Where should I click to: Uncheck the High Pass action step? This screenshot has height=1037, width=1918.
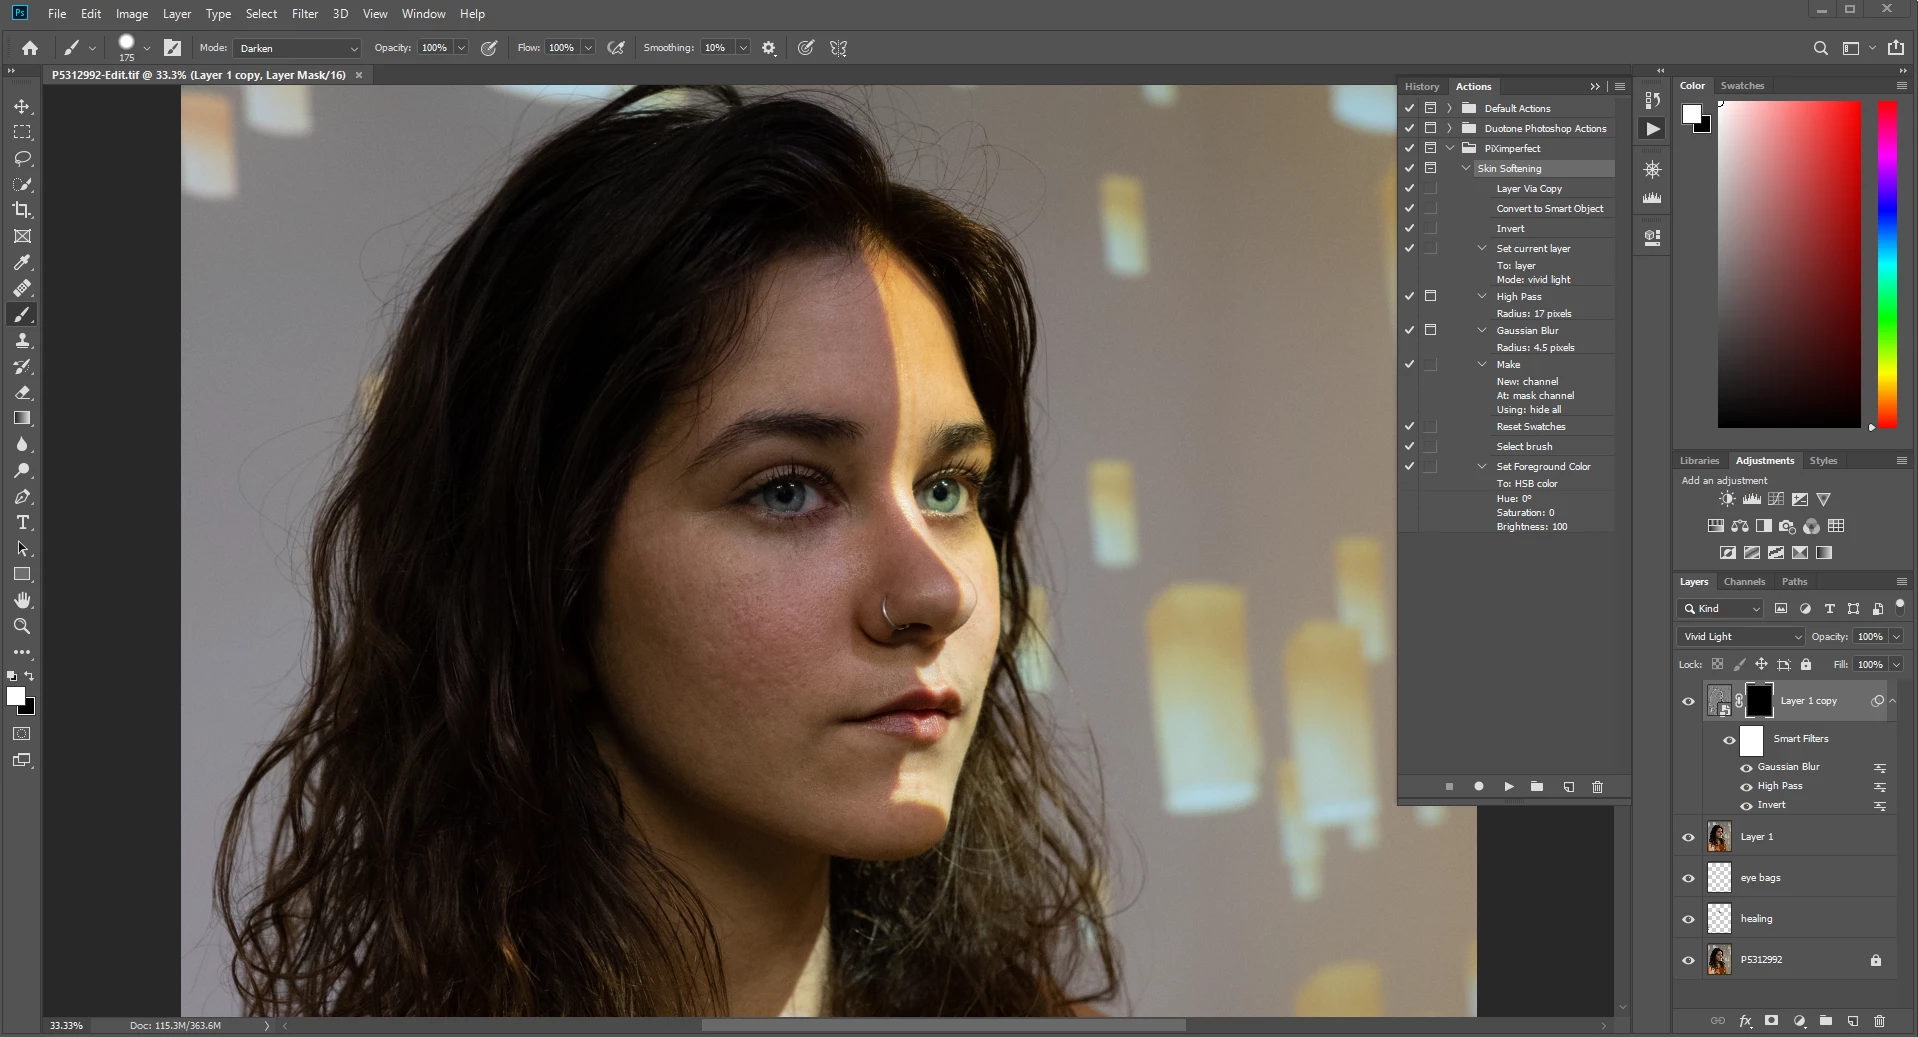1409,296
